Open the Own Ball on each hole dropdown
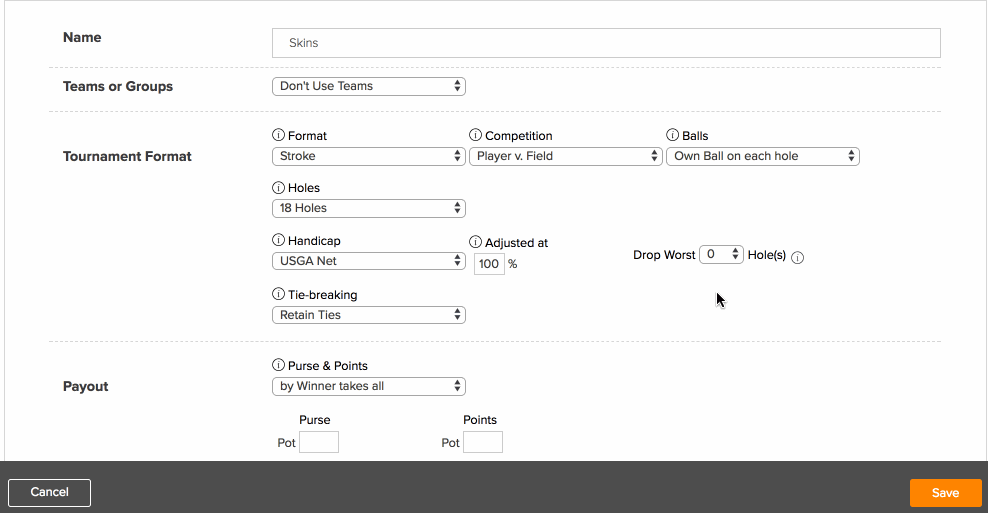 tap(763, 156)
